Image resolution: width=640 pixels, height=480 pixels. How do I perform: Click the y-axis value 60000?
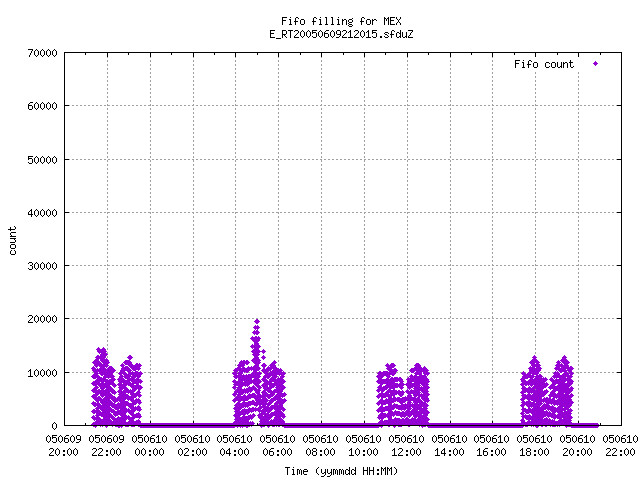click(x=42, y=106)
